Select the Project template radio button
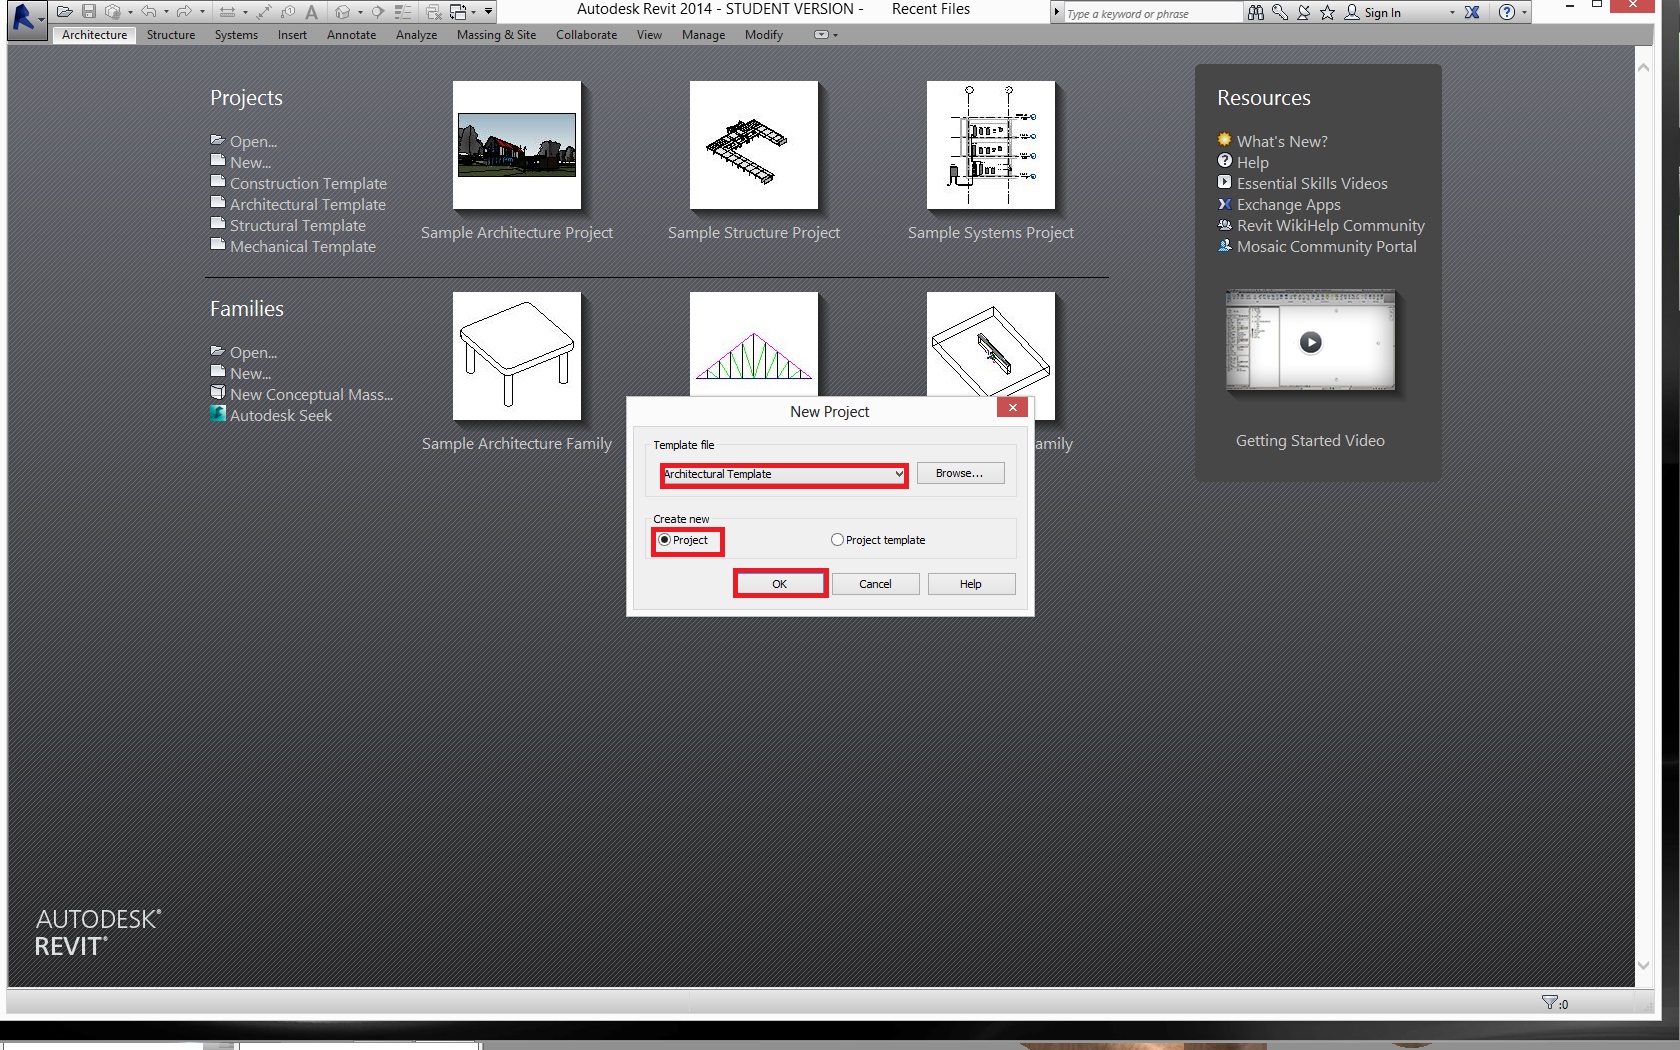Image resolution: width=1680 pixels, height=1050 pixels. pos(838,539)
